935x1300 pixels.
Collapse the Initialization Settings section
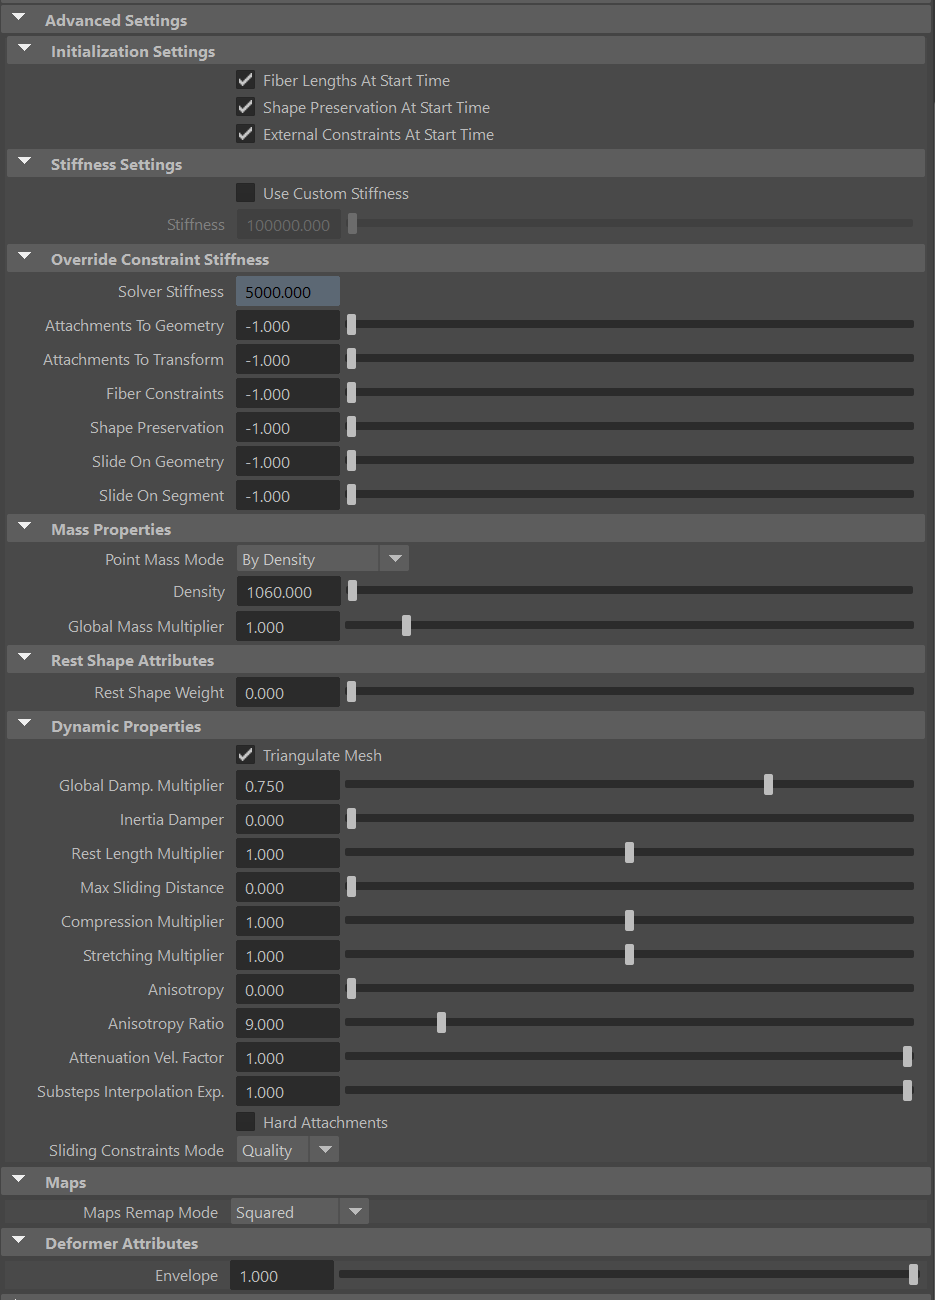[x=24, y=47]
